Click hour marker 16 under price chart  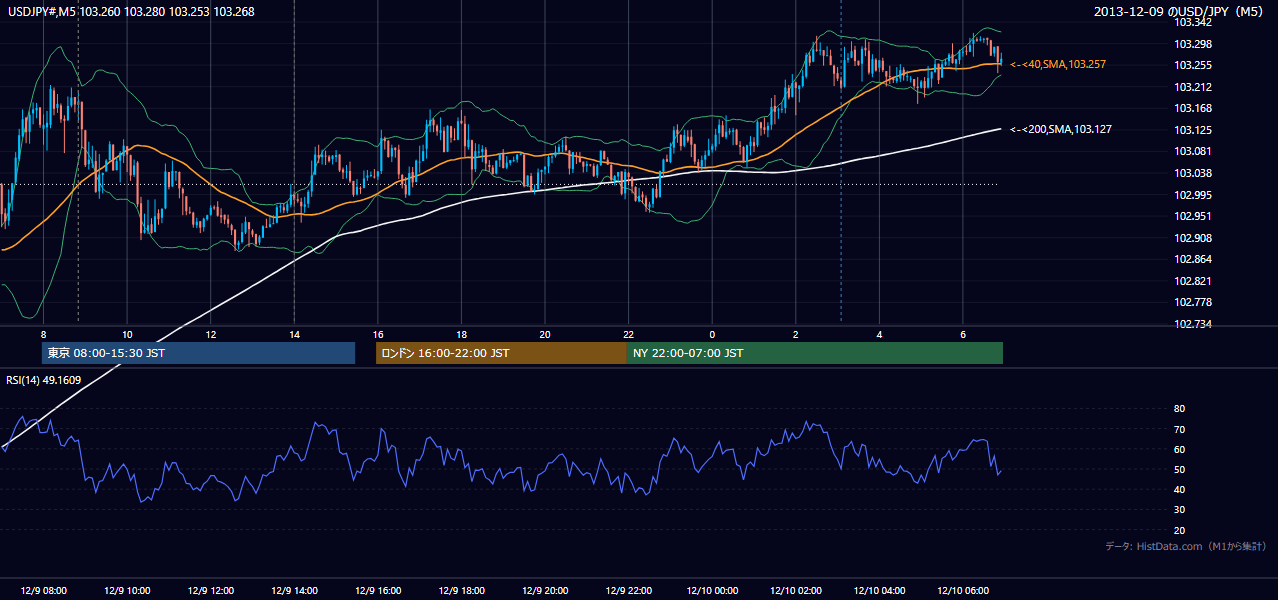coord(378,334)
